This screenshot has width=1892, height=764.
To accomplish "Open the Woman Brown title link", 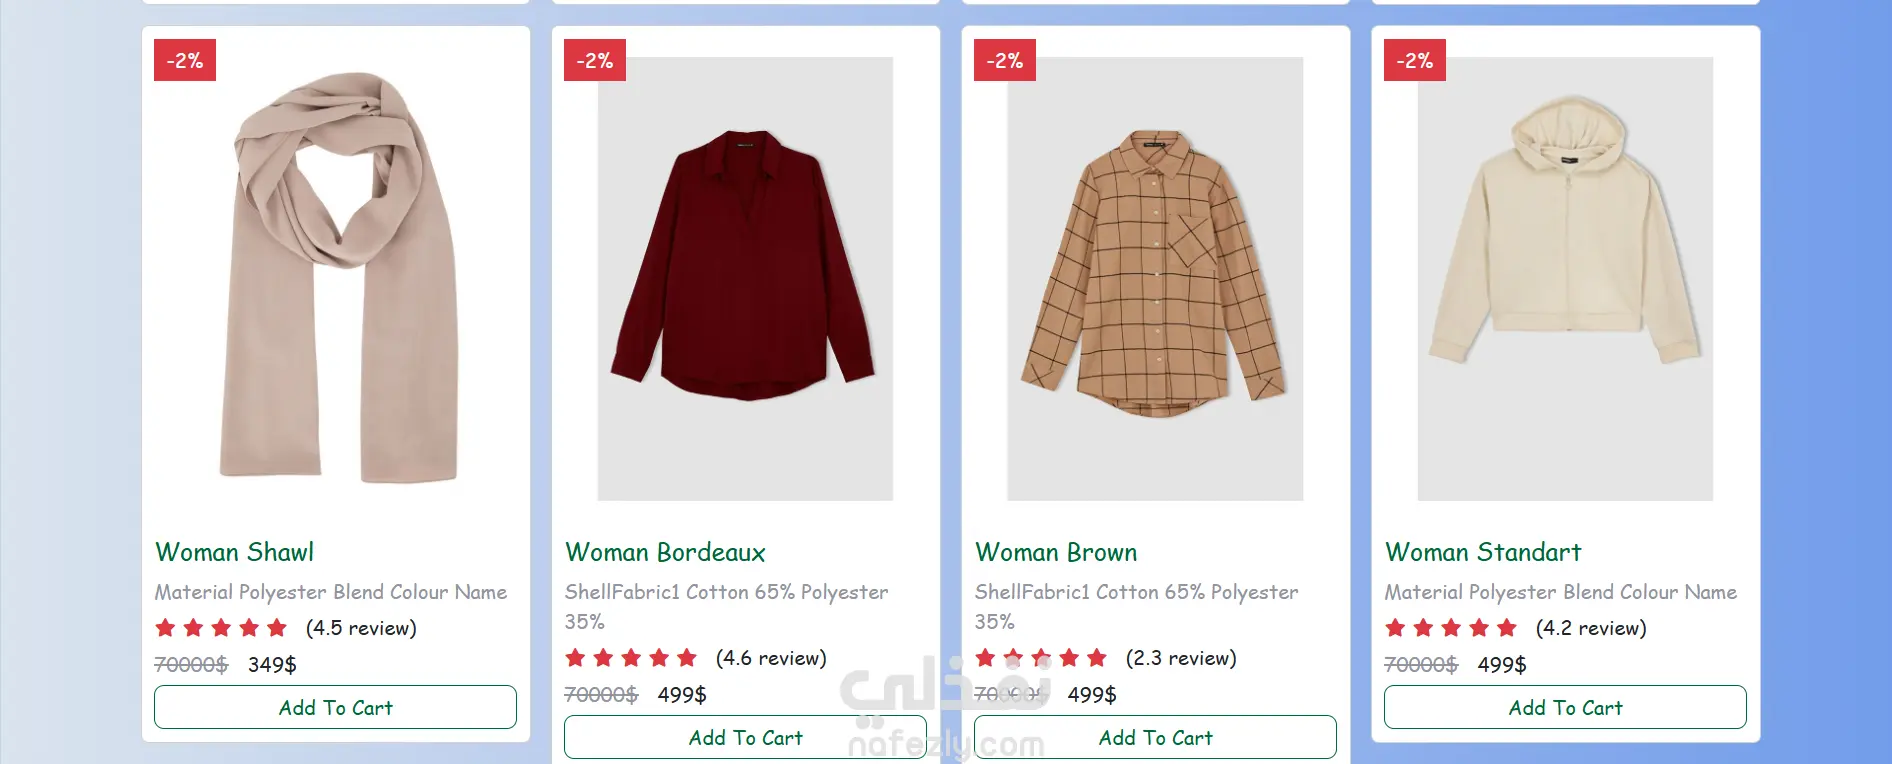I will pos(1056,552).
